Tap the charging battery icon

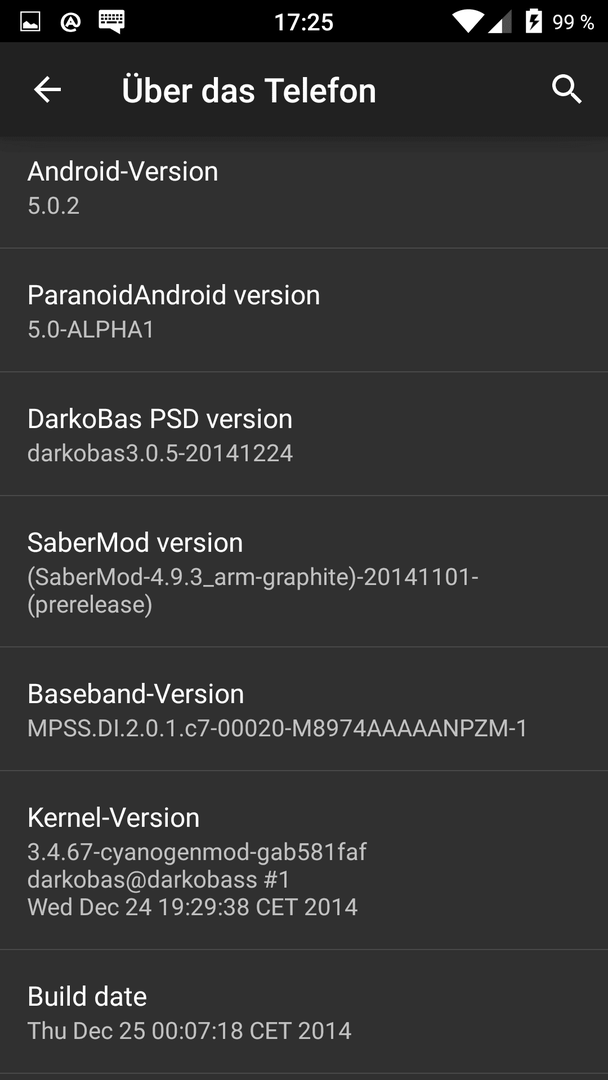pyautogui.click(x=534, y=21)
